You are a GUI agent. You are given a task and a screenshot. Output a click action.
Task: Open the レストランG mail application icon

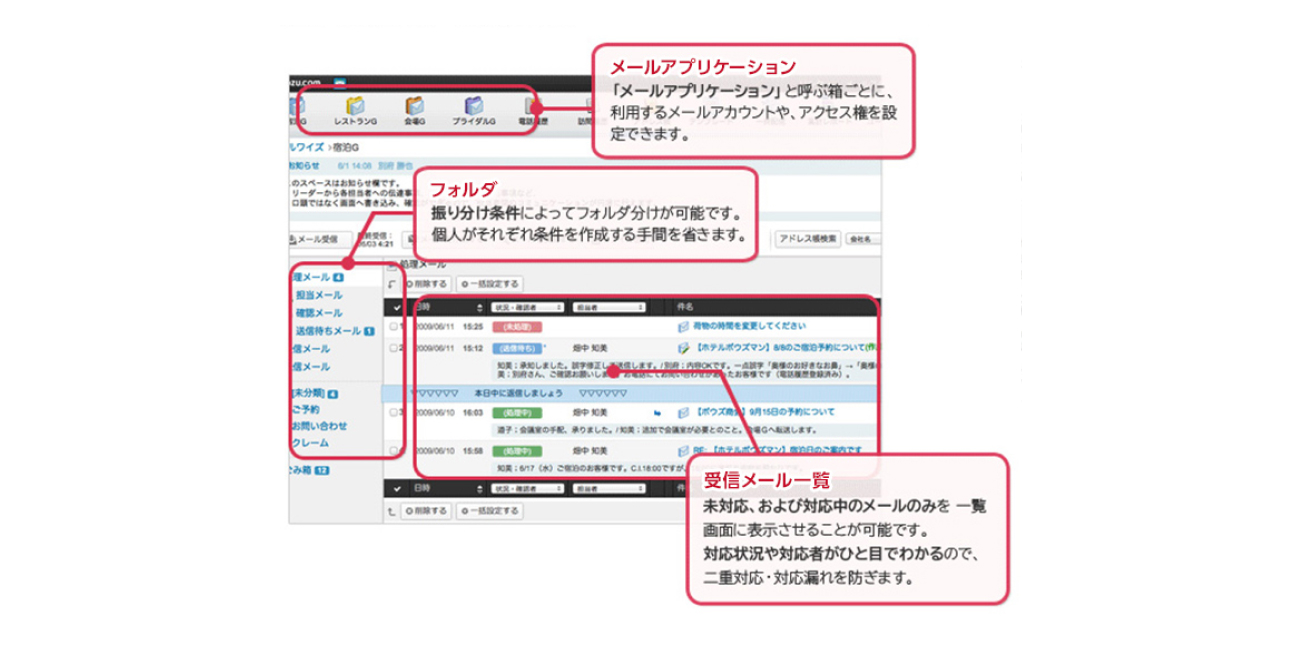click(x=356, y=106)
